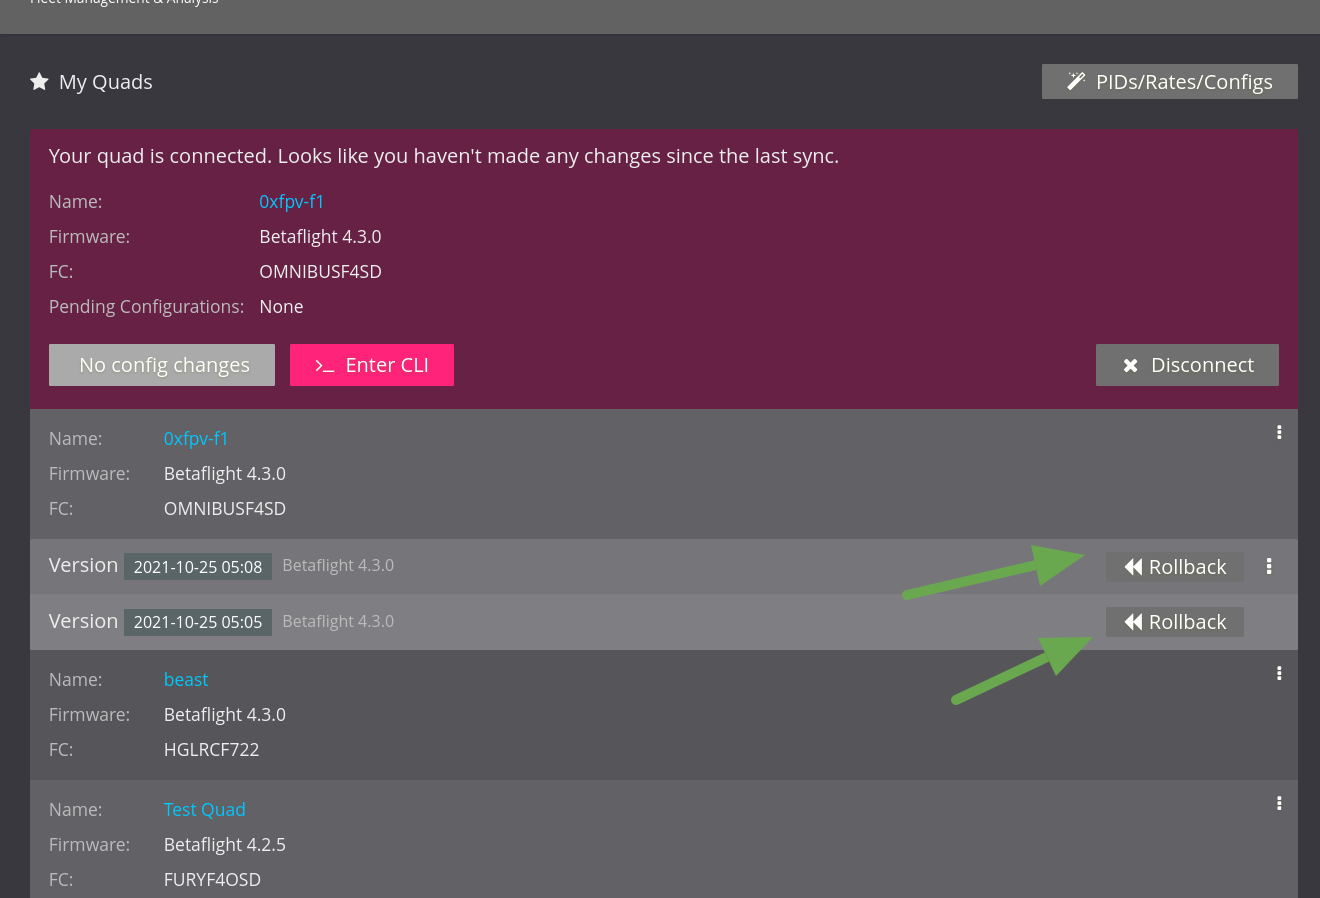Open the three-dot menu for the 0xfpv-f1 list entry
The height and width of the screenshot is (898, 1320).
click(1278, 433)
